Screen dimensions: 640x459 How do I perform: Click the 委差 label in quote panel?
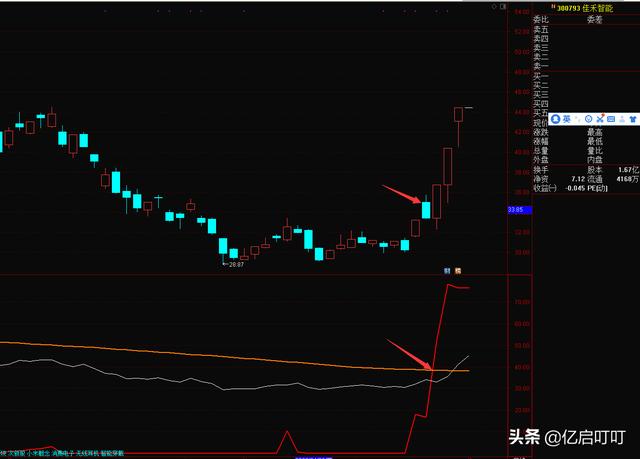coord(595,20)
